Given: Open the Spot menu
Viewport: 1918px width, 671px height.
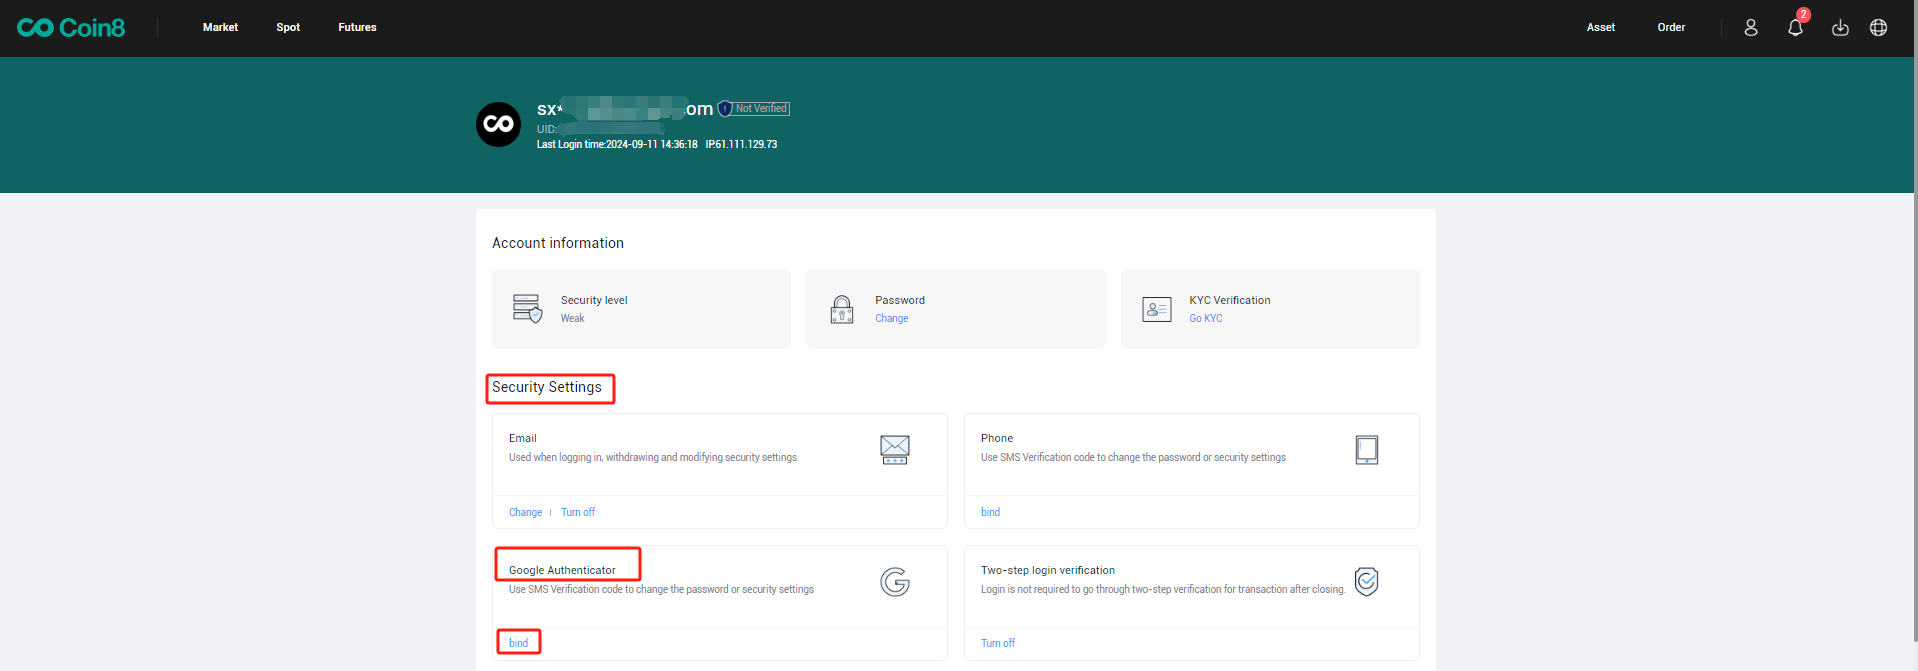Looking at the screenshot, I should click(x=288, y=28).
